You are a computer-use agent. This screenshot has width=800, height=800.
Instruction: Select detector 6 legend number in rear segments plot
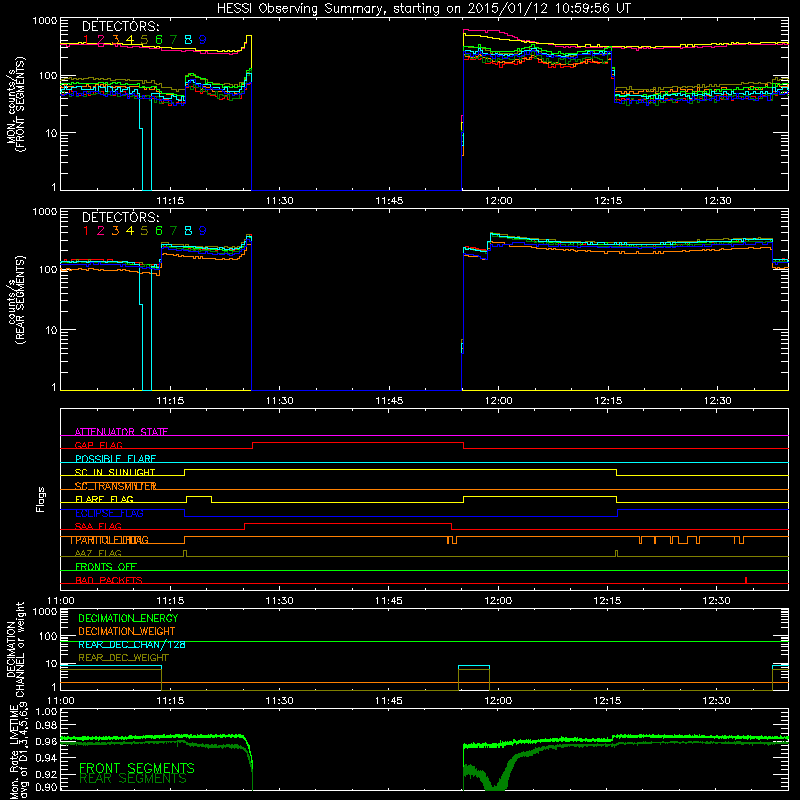[x=159, y=231]
